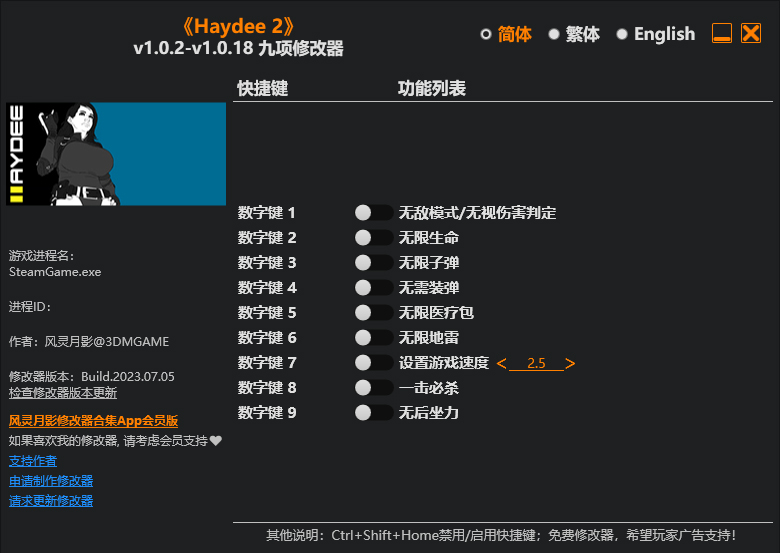Click the 数字键 8 hotkey label
The width and height of the screenshot is (780, 553).
click(x=267, y=387)
